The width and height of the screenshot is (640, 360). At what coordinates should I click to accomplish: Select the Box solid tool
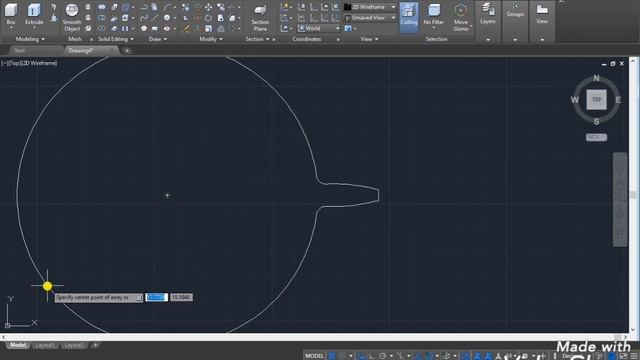click(11, 14)
